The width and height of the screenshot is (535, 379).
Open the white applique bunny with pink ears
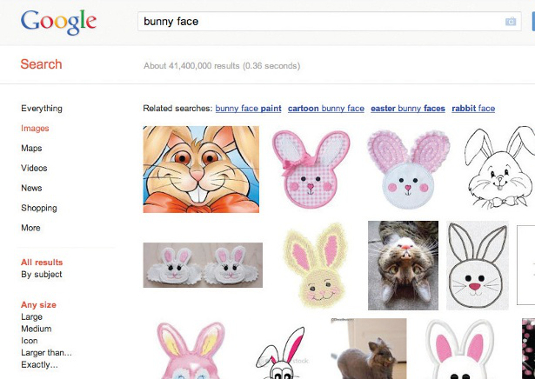click(x=460, y=349)
